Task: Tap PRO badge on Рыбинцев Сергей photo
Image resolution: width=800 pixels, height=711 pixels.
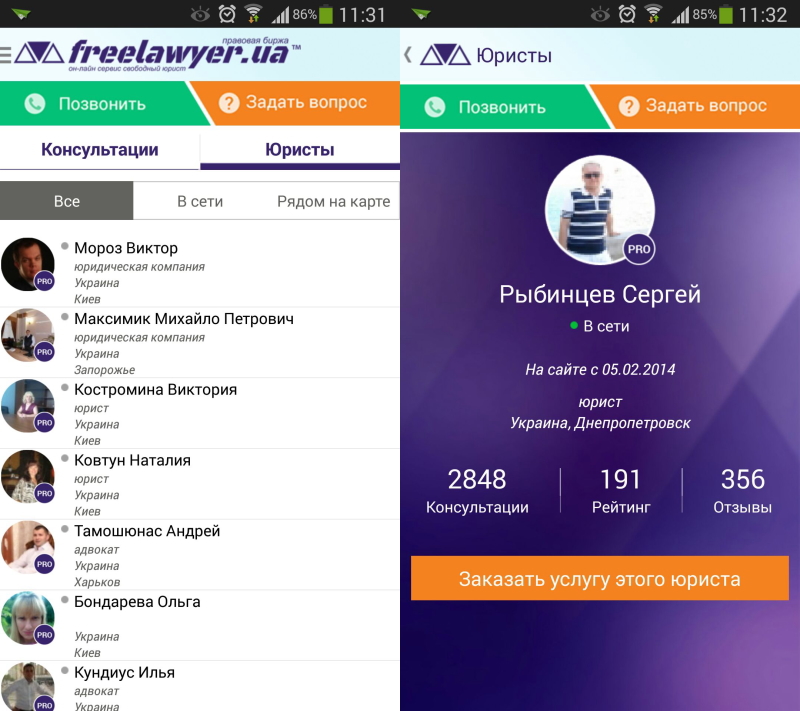Action: pos(639,249)
